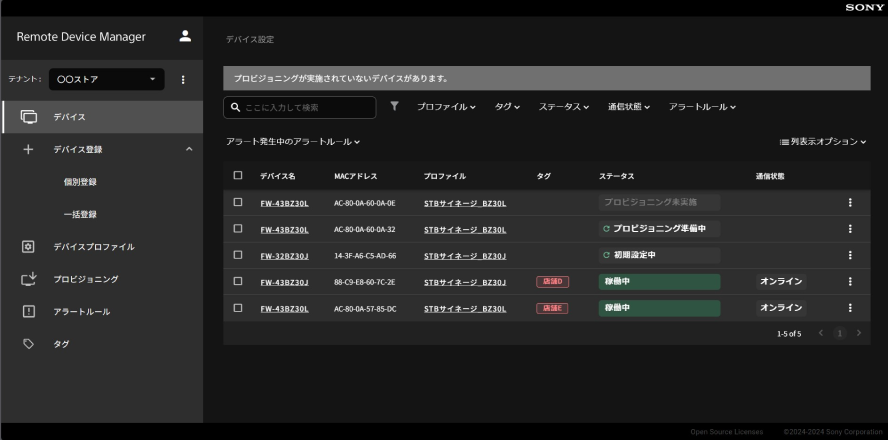The image size is (888, 440).
Task: Go to アラートルール in sidebar
Action: point(81,312)
